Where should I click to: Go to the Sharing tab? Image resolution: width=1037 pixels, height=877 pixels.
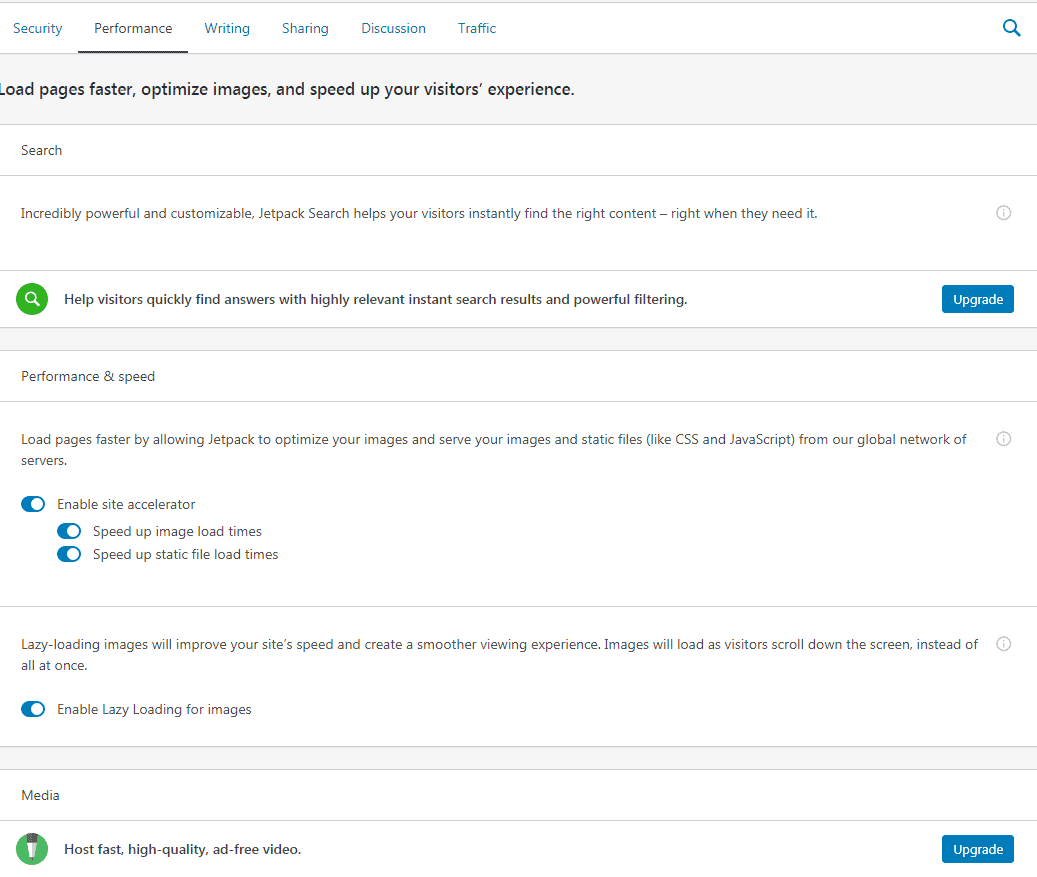(x=305, y=28)
